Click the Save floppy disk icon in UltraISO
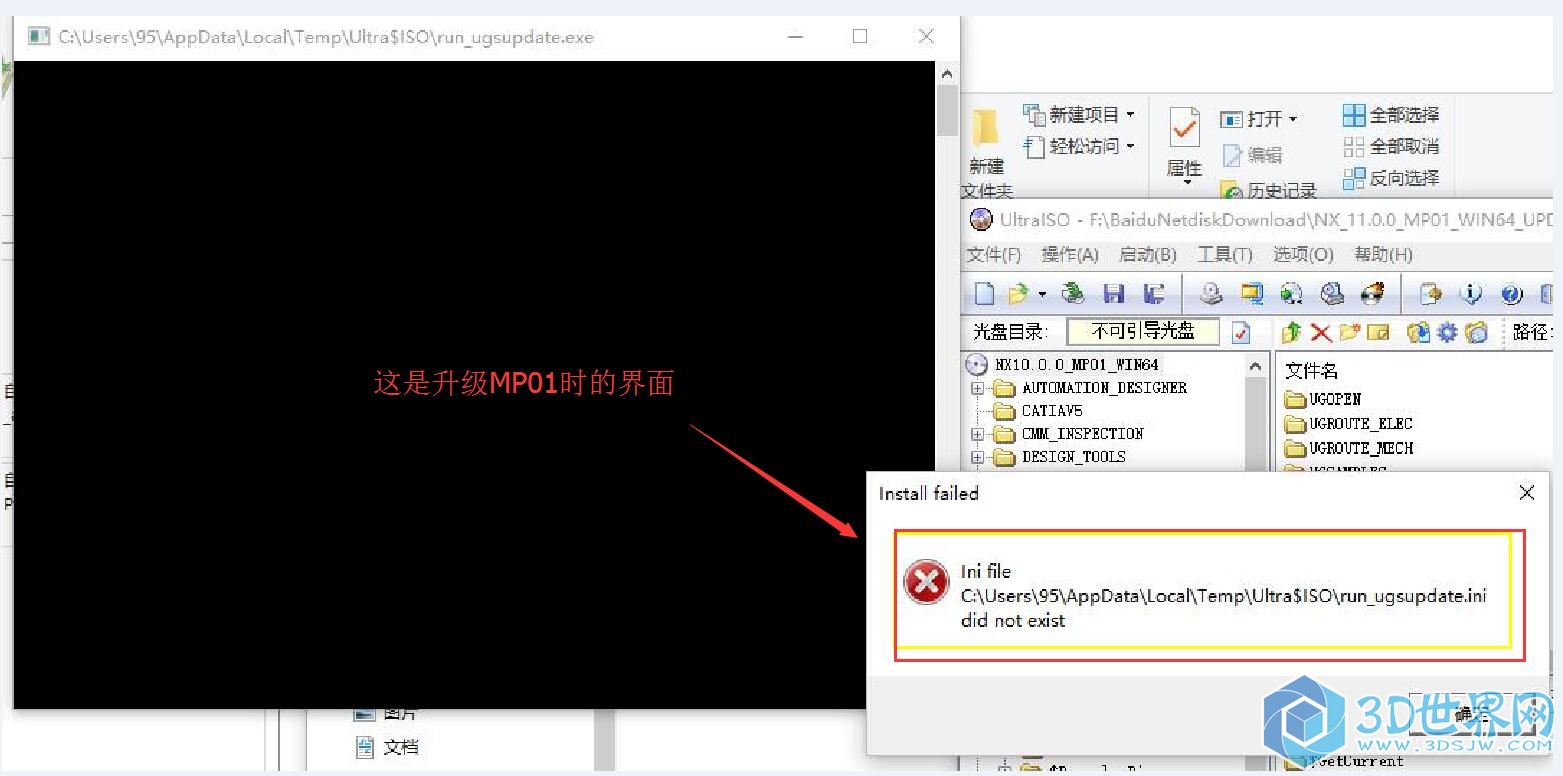The image size is (1563, 776). [x=1114, y=293]
